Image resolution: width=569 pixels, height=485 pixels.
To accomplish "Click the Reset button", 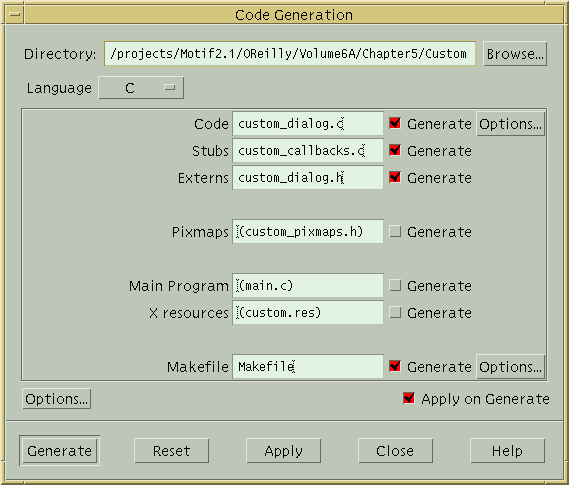I will tap(172, 451).
